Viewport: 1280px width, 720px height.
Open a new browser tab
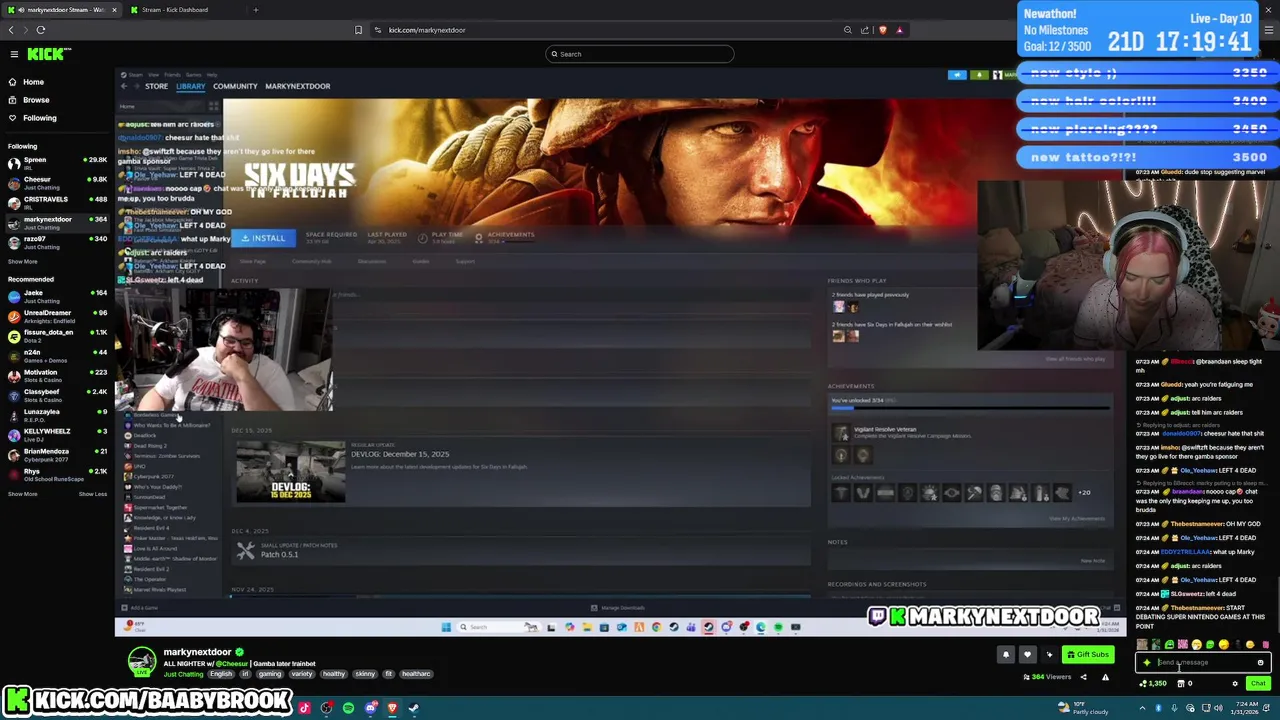pyautogui.click(x=255, y=10)
